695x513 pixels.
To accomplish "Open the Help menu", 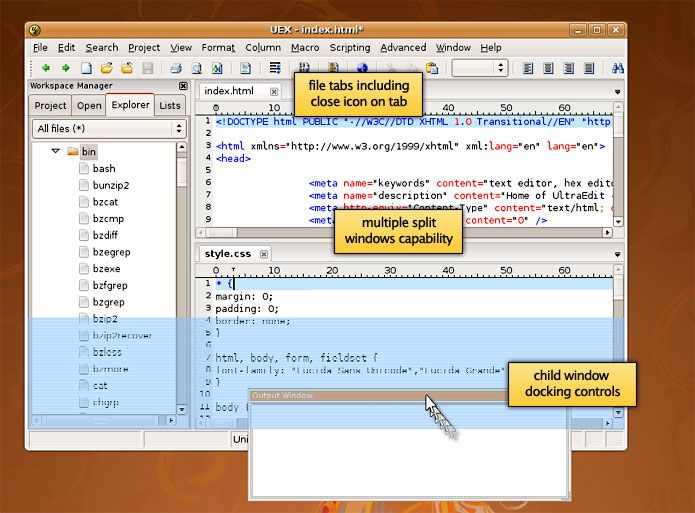I will 491,47.
